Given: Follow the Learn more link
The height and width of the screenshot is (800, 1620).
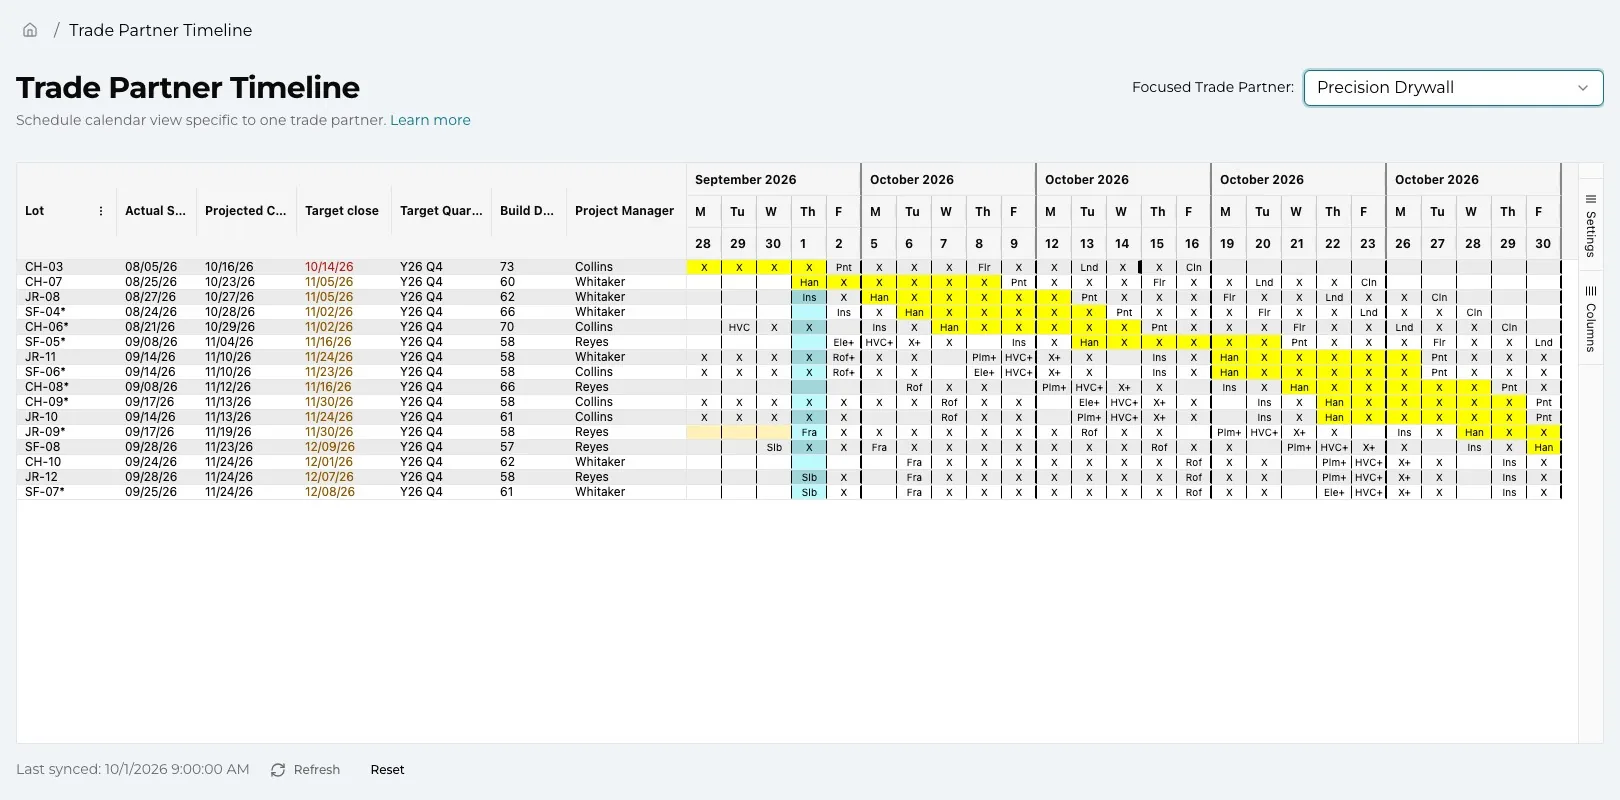Looking at the screenshot, I should (x=430, y=120).
